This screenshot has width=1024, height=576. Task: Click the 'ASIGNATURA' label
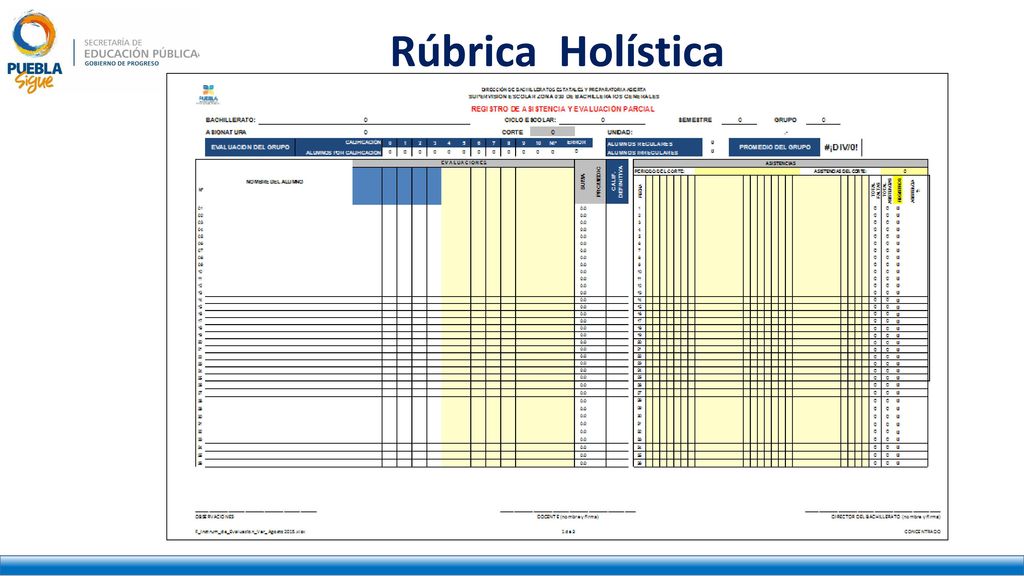coord(226,133)
